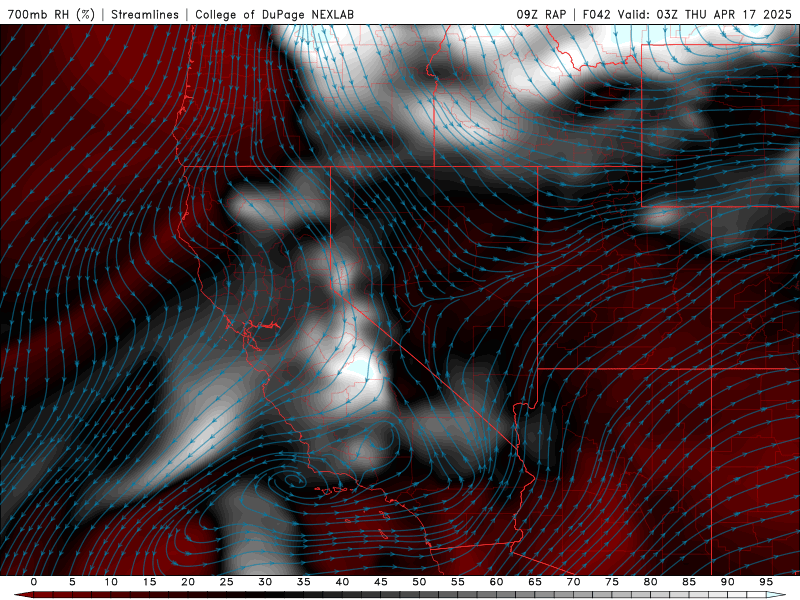Click the '80' value on color scale

point(650,582)
